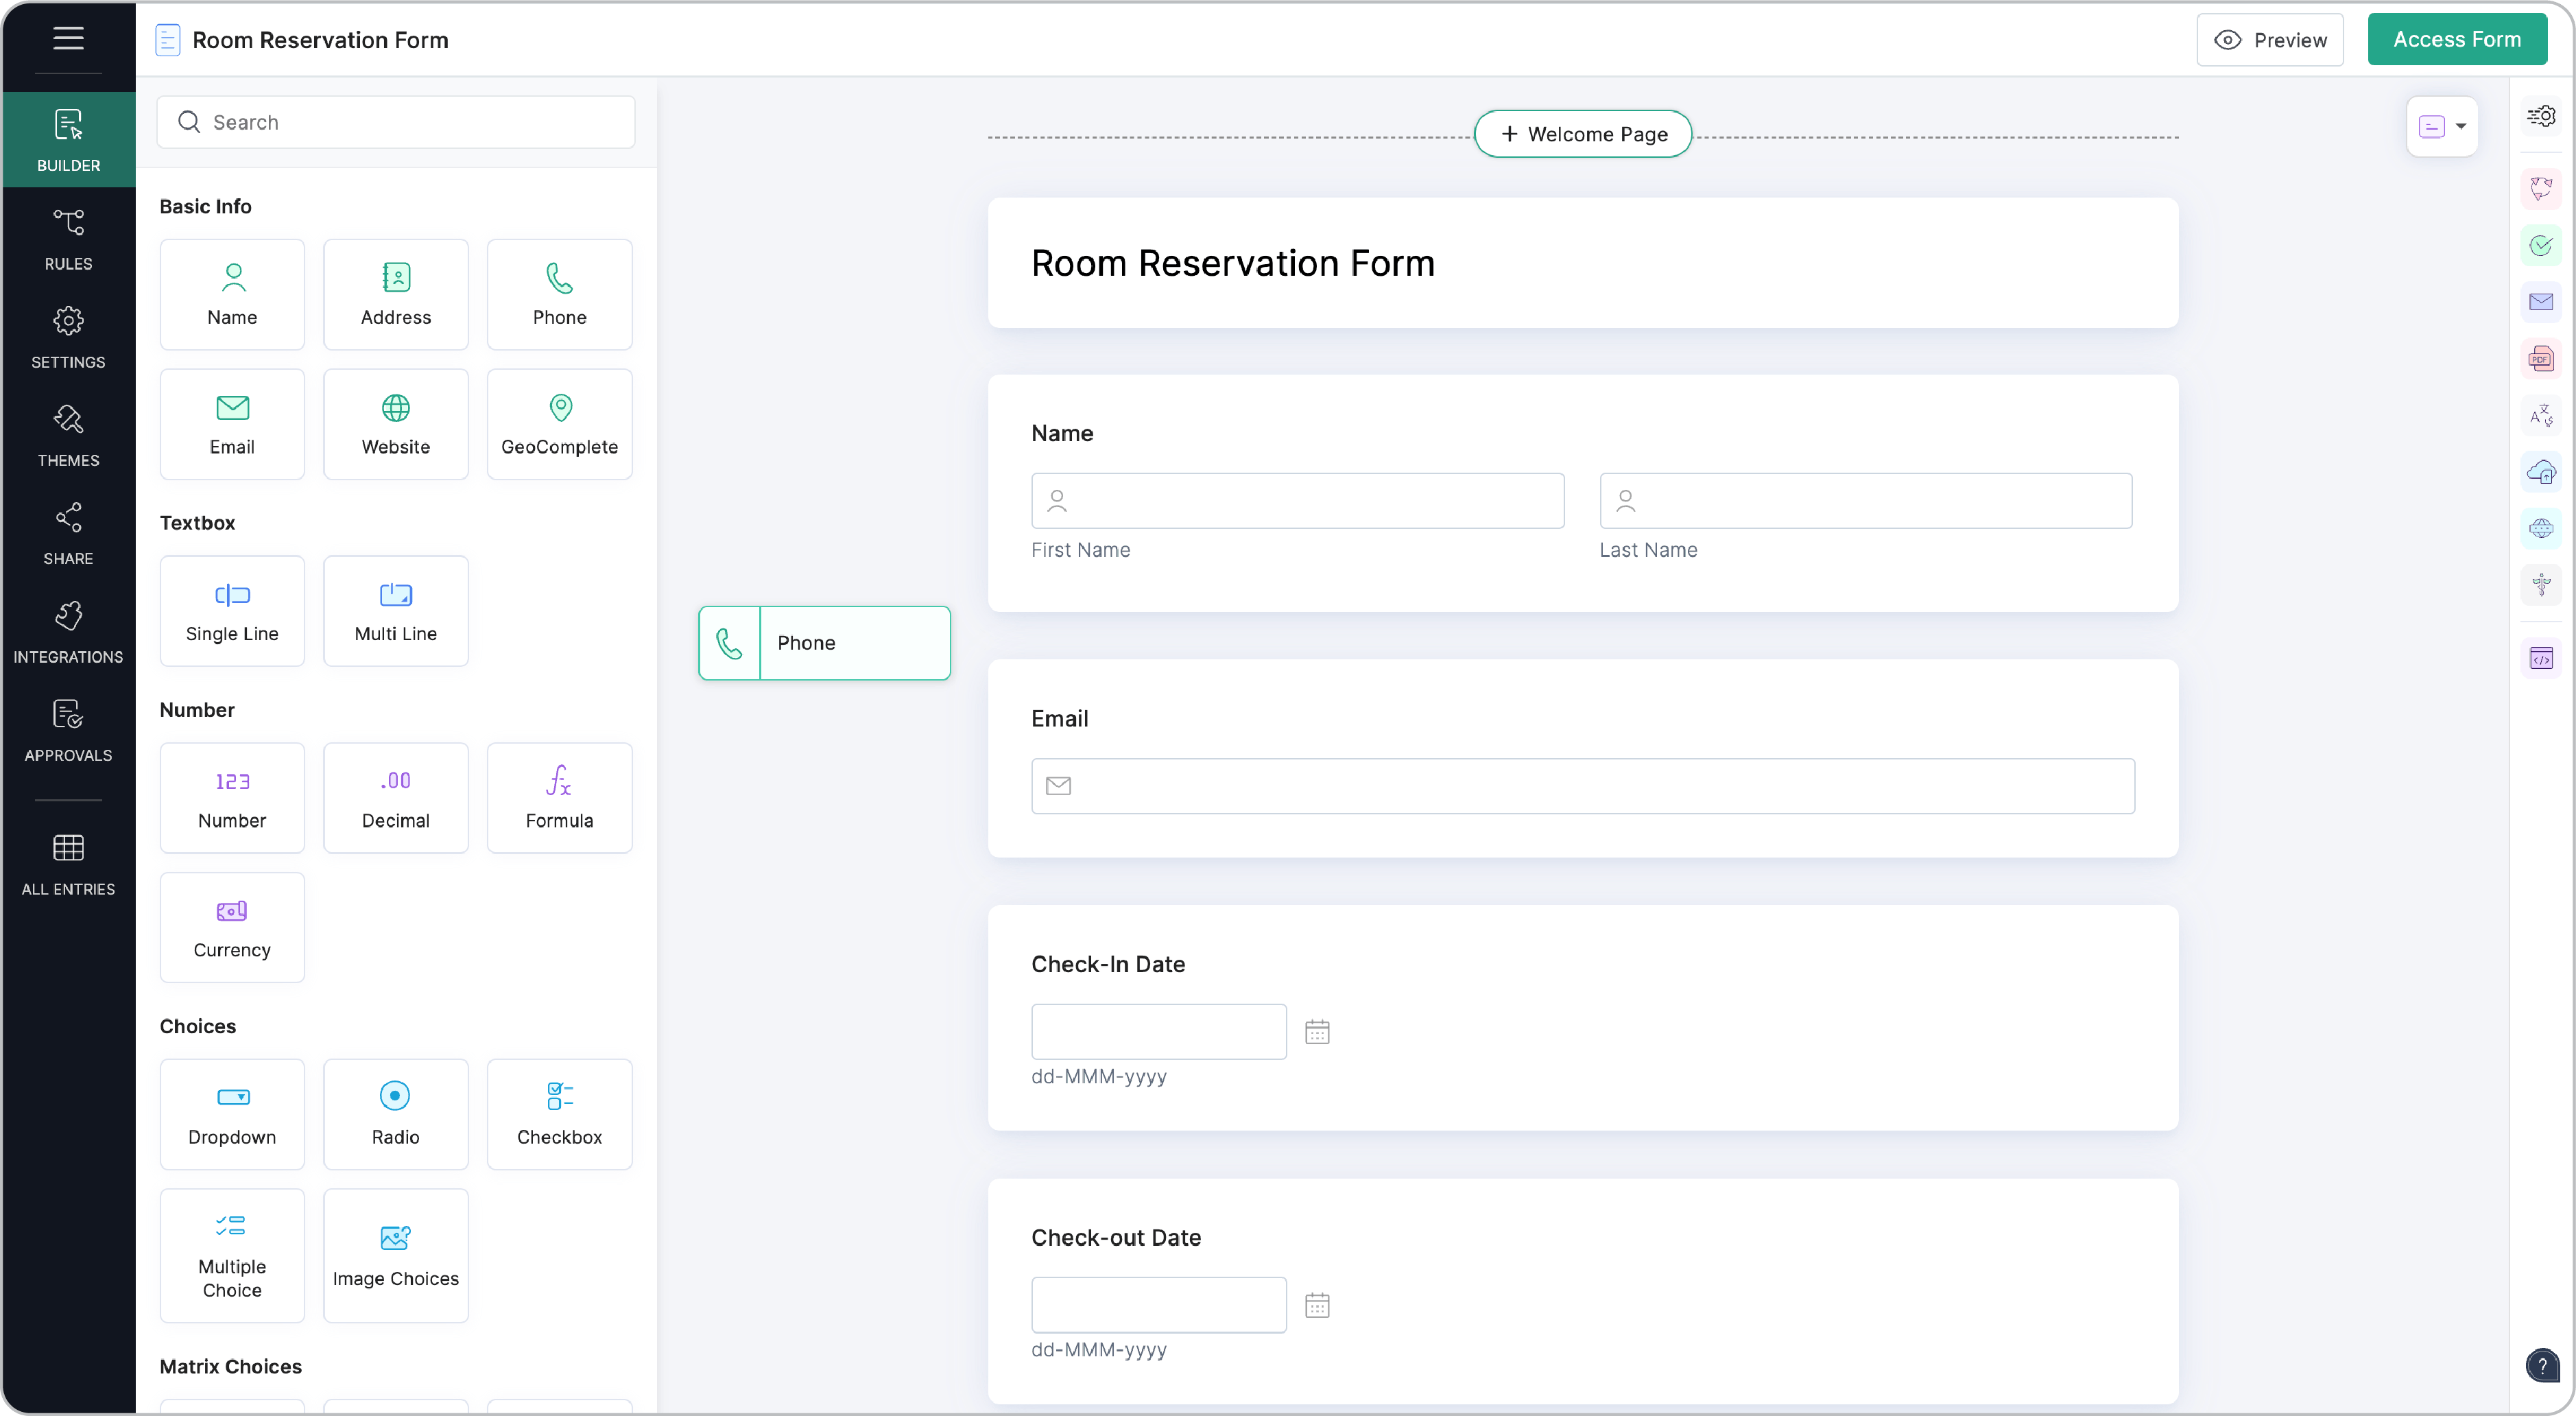The image size is (2576, 1416).
Task: Toggle the hamburger menu
Action: [68, 38]
